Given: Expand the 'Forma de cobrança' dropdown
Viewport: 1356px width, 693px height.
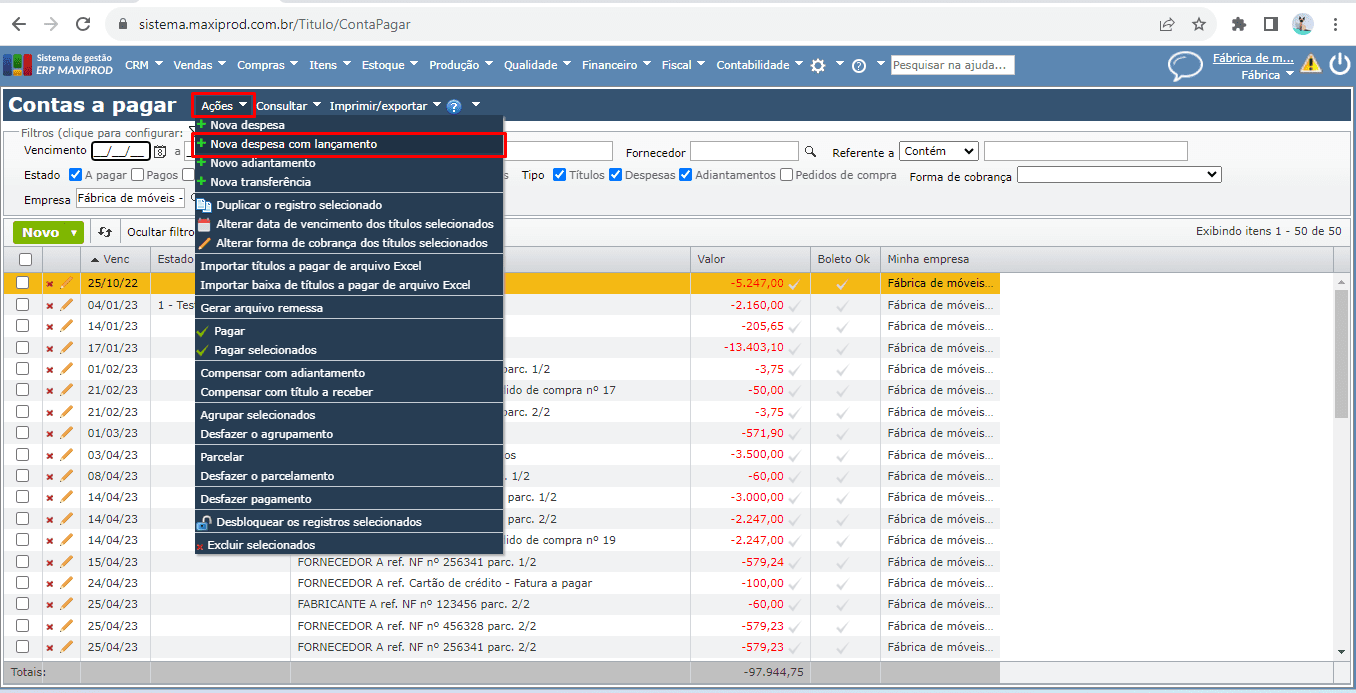Looking at the screenshot, I should click(x=1118, y=175).
